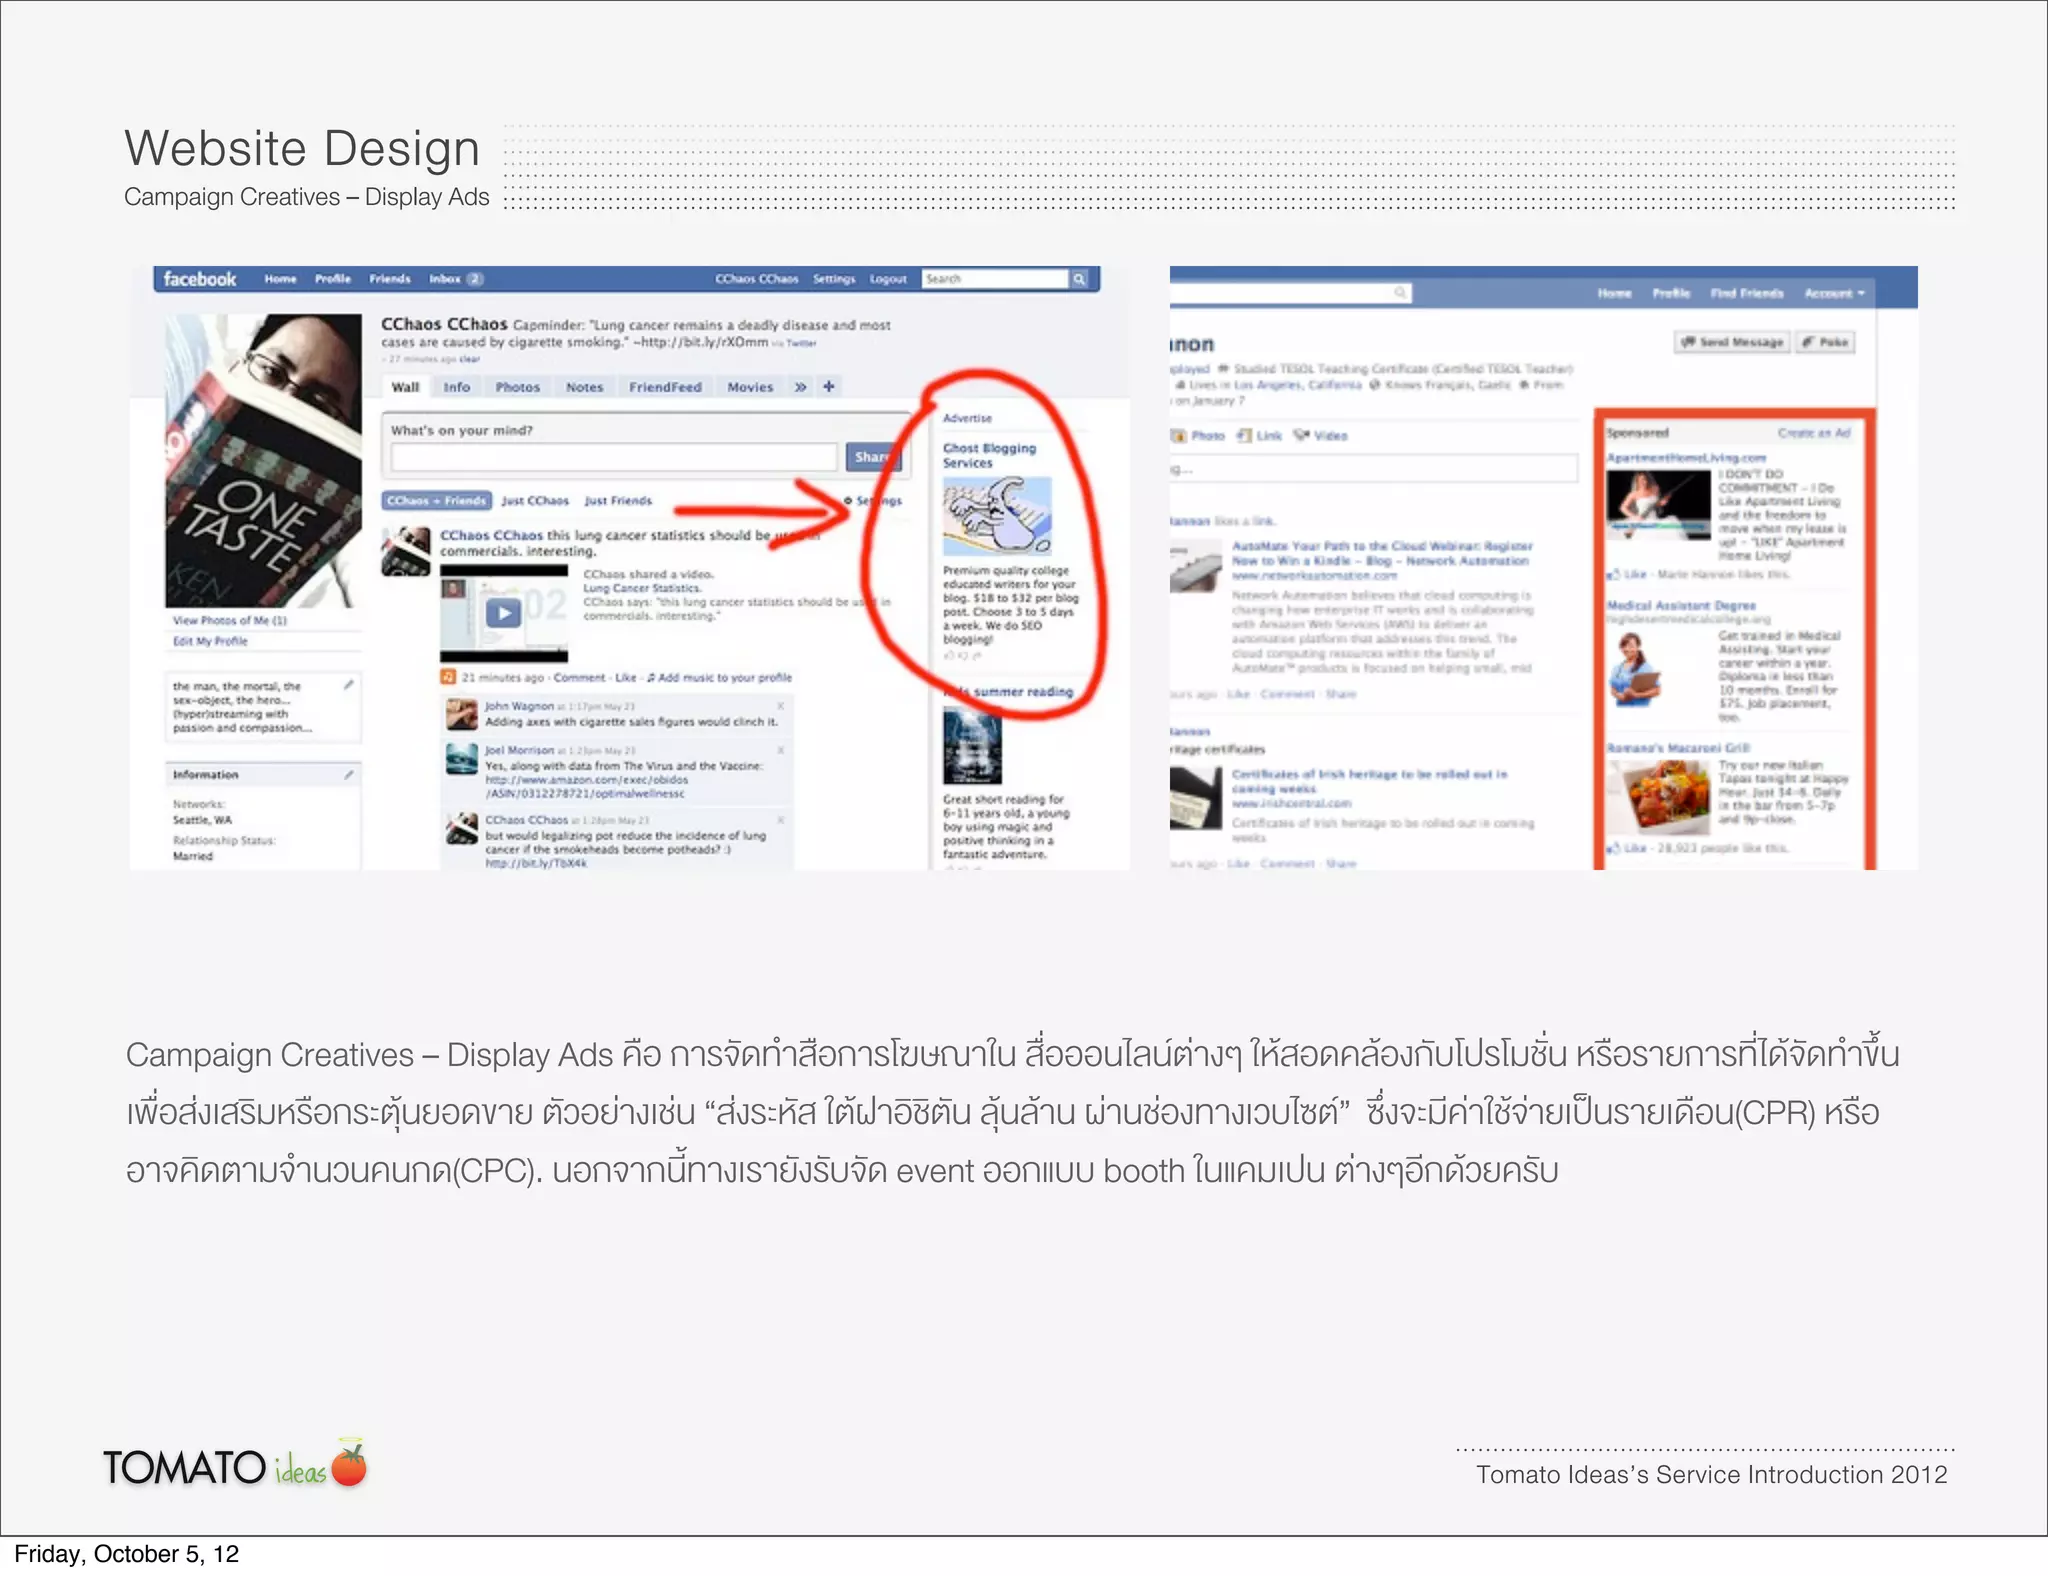Click Settings in left facebook navbar
The image size is (2048, 1576).
(x=834, y=279)
